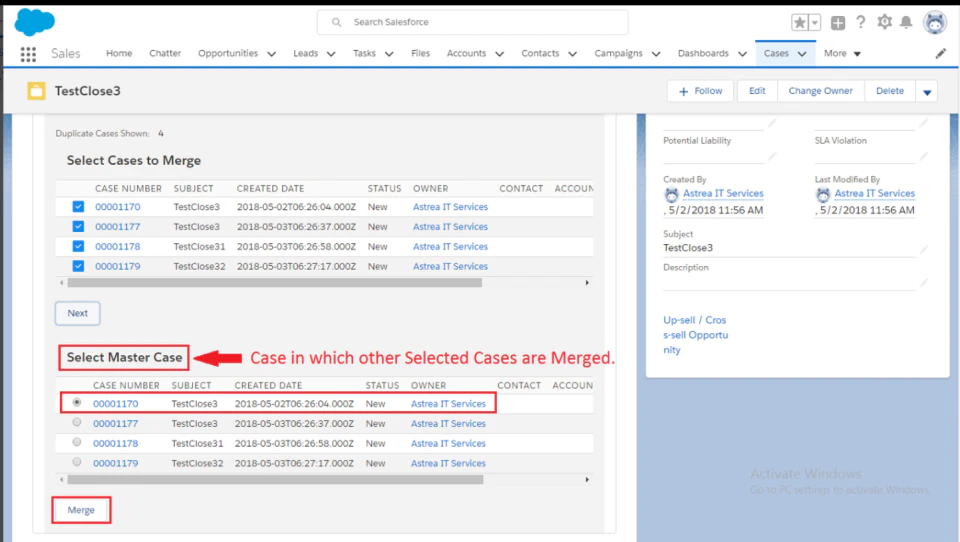
Task: Click the Merge button
Action: pyautogui.click(x=81, y=510)
